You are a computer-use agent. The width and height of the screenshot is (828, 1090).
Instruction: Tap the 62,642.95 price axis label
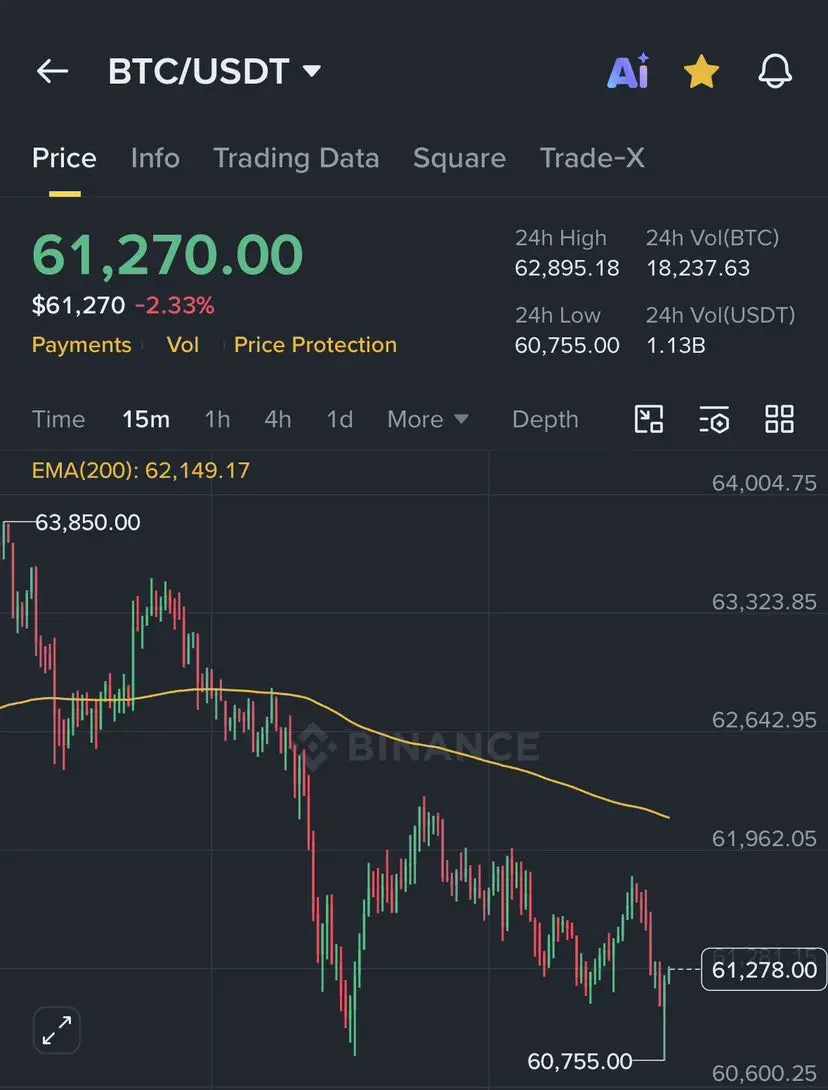[x=764, y=720]
